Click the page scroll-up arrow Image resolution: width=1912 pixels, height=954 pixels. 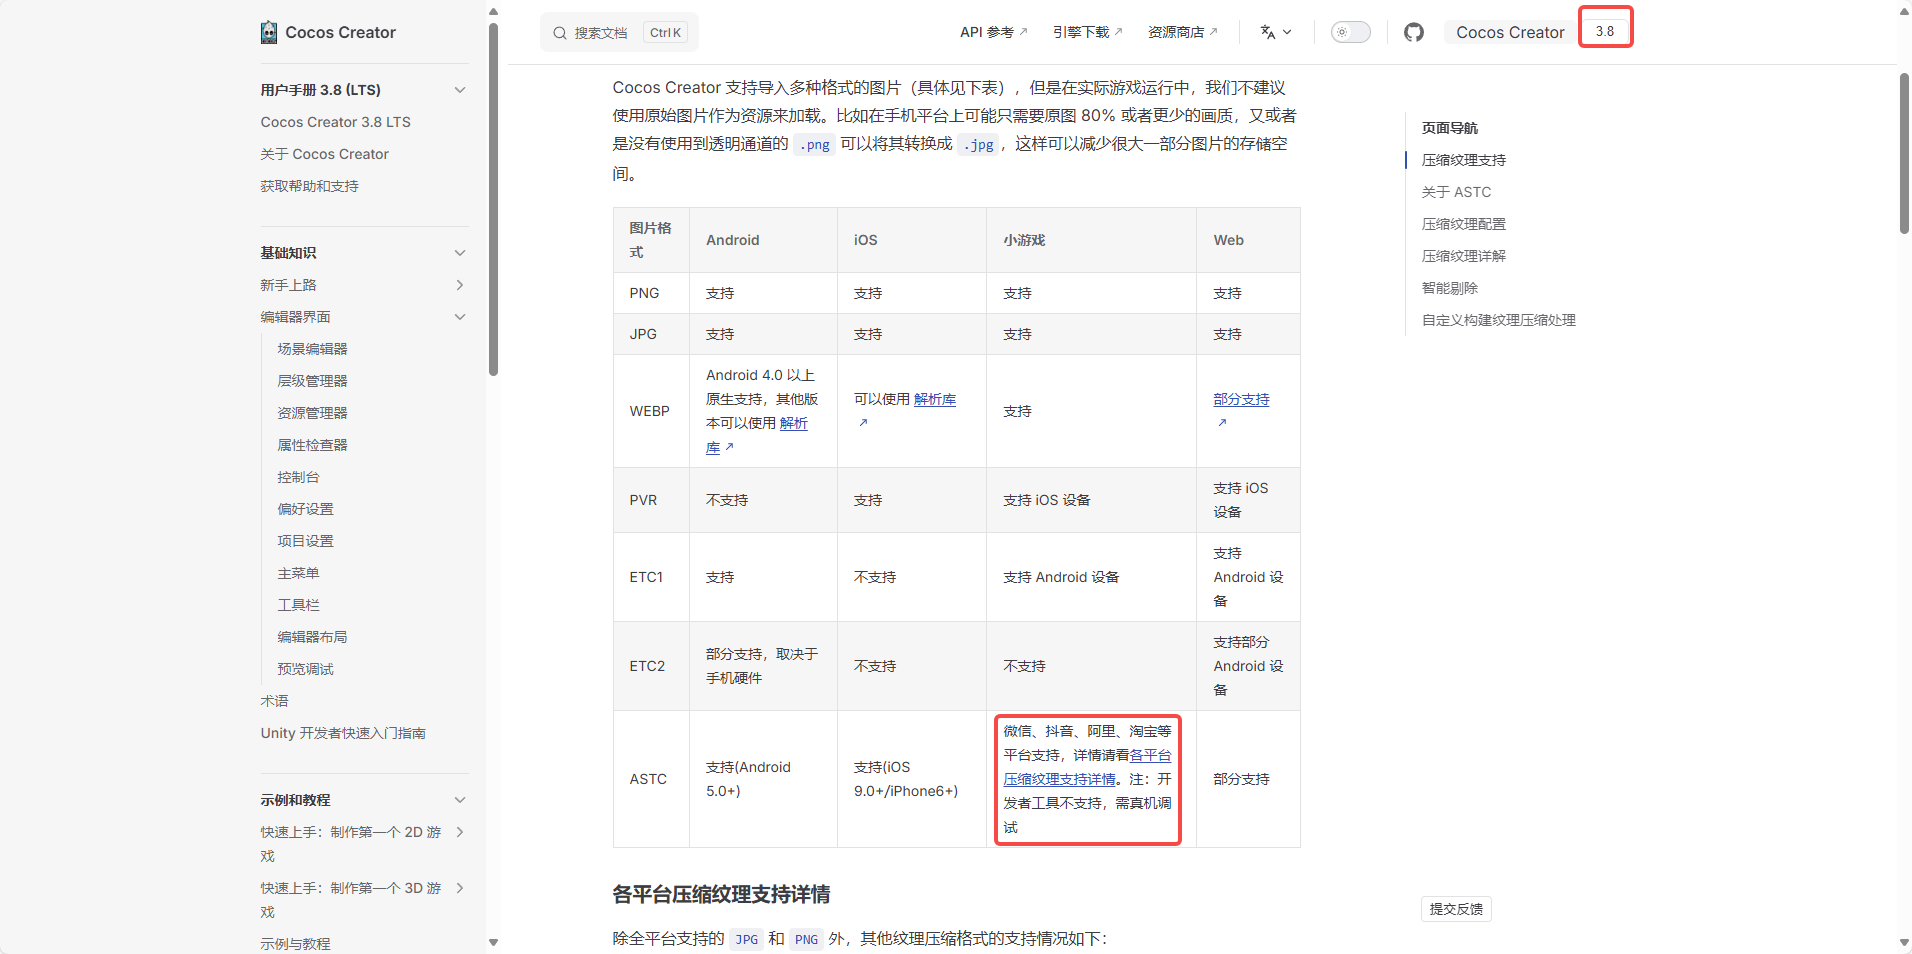pos(1904,11)
